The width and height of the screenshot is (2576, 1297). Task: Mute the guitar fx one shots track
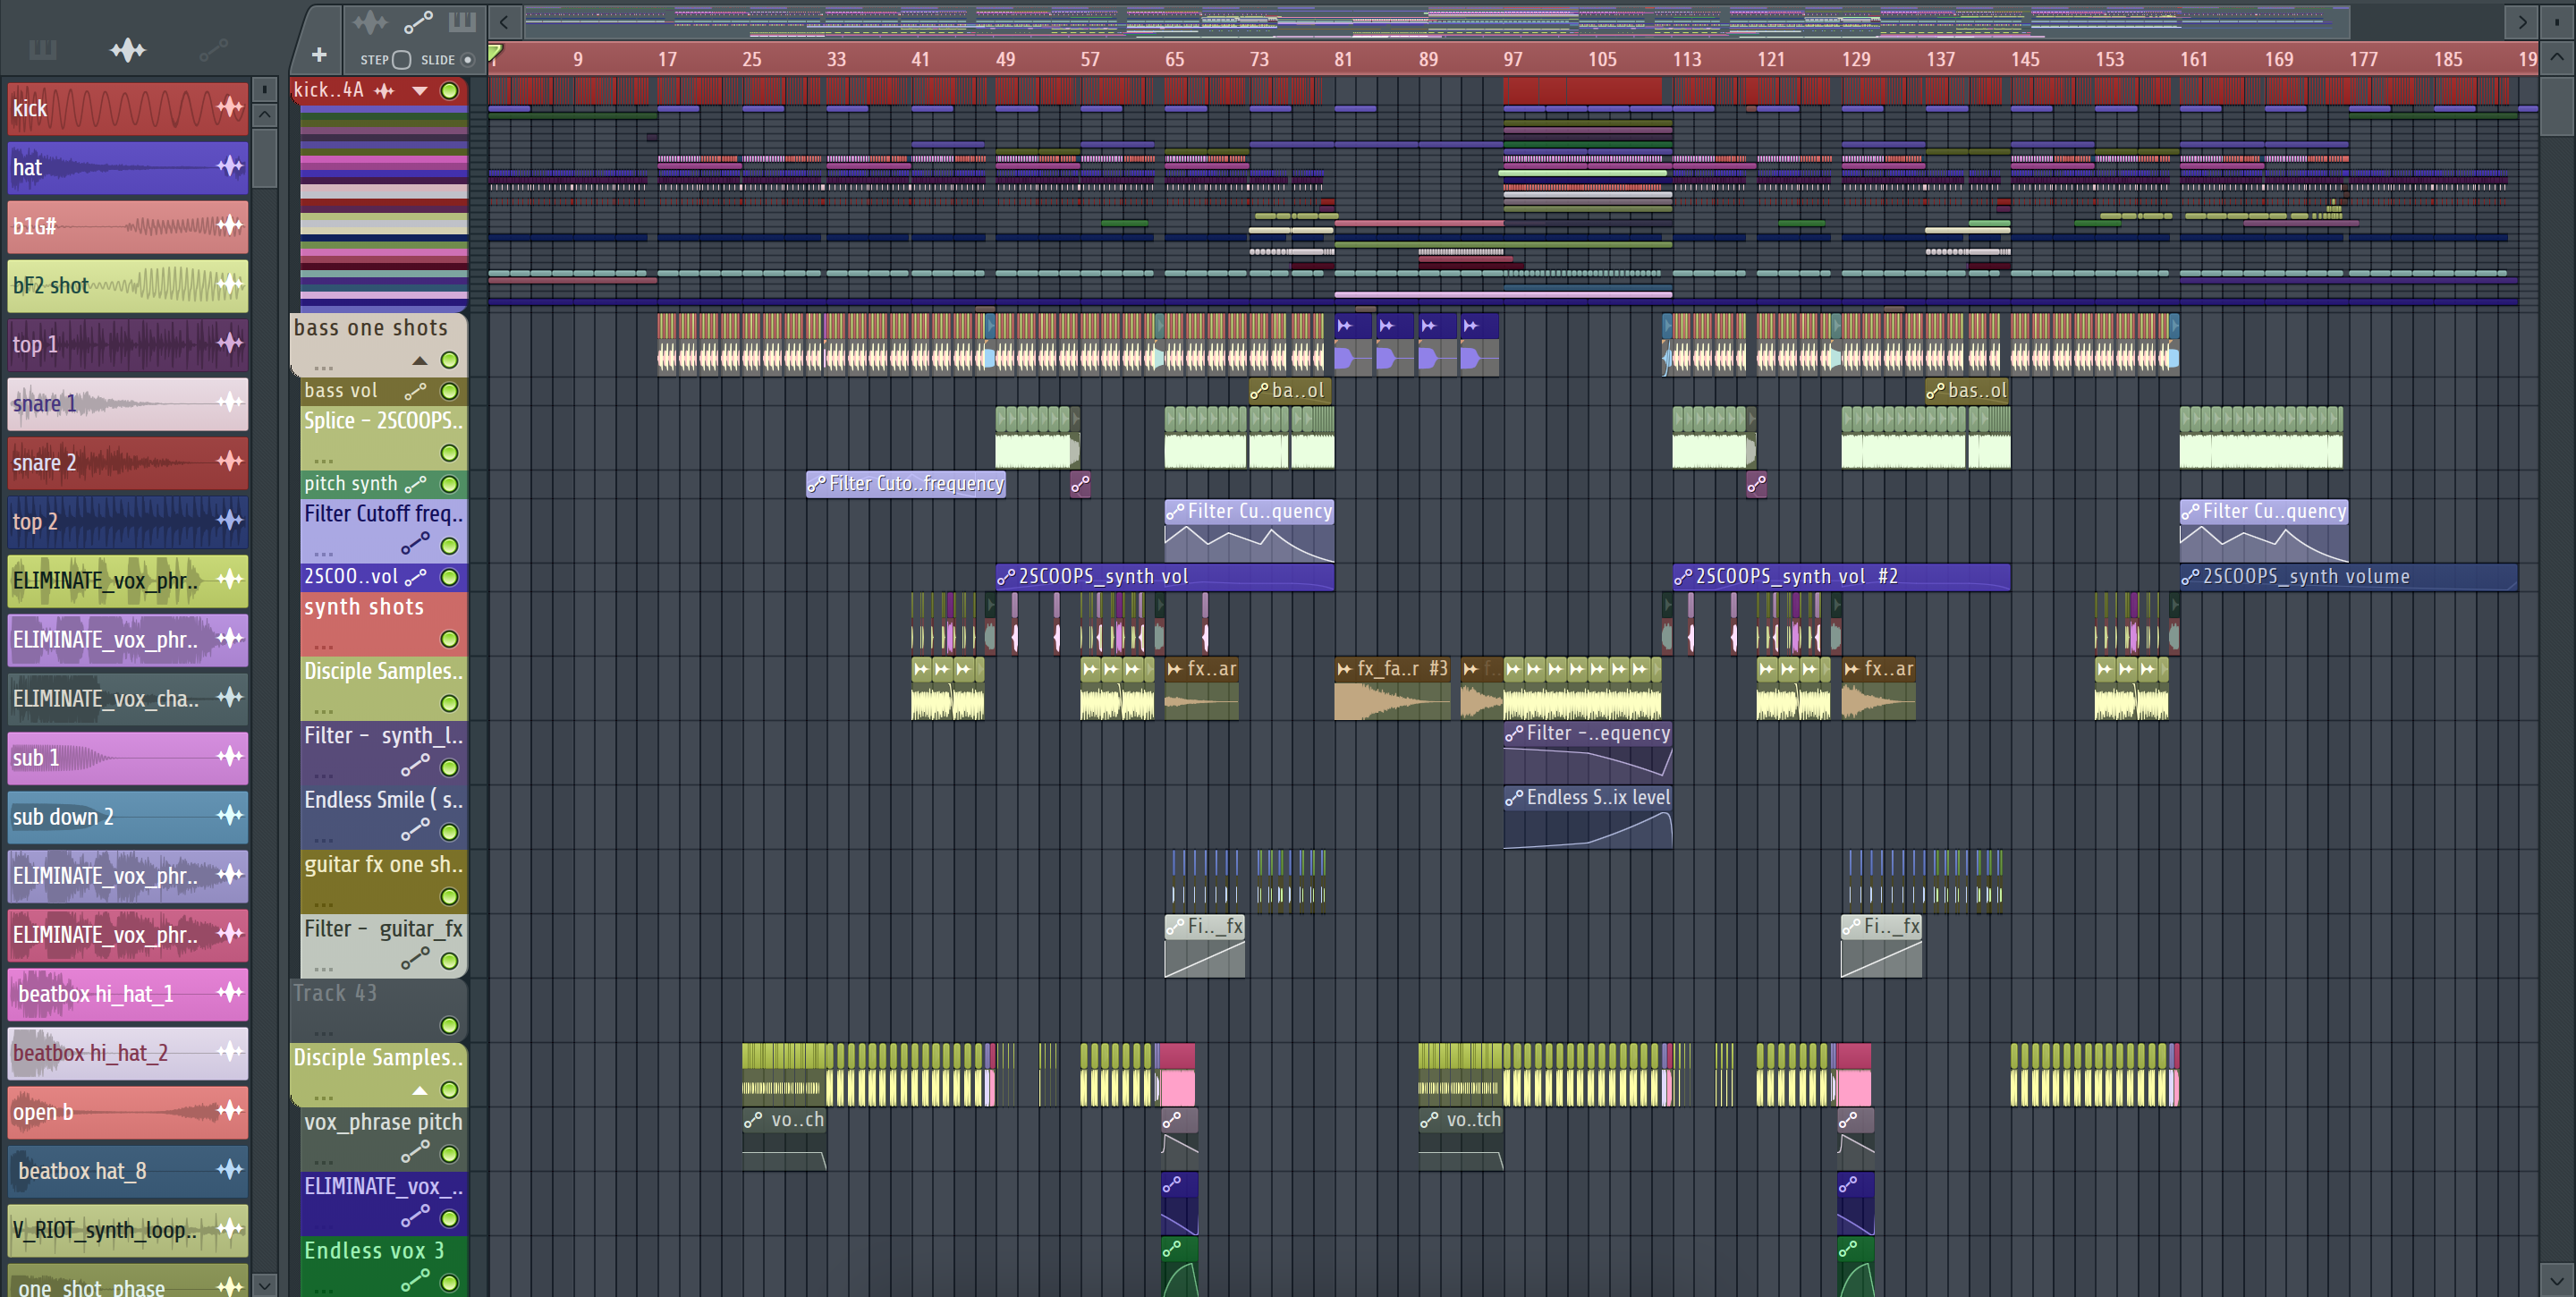pyautogui.click(x=450, y=897)
